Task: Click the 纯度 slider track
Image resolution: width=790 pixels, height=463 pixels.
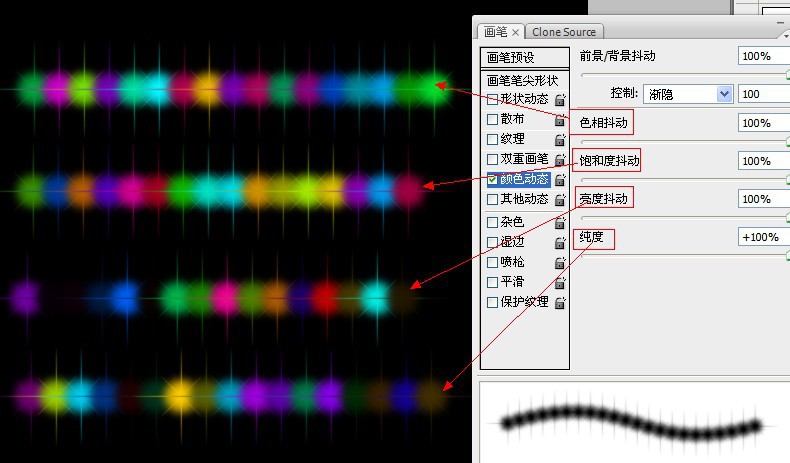Action: [685, 256]
